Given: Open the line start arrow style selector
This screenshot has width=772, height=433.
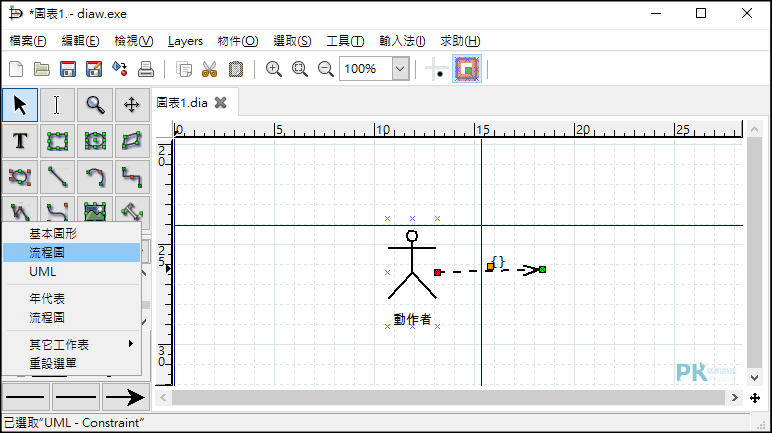Looking at the screenshot, I should point(26,397).
